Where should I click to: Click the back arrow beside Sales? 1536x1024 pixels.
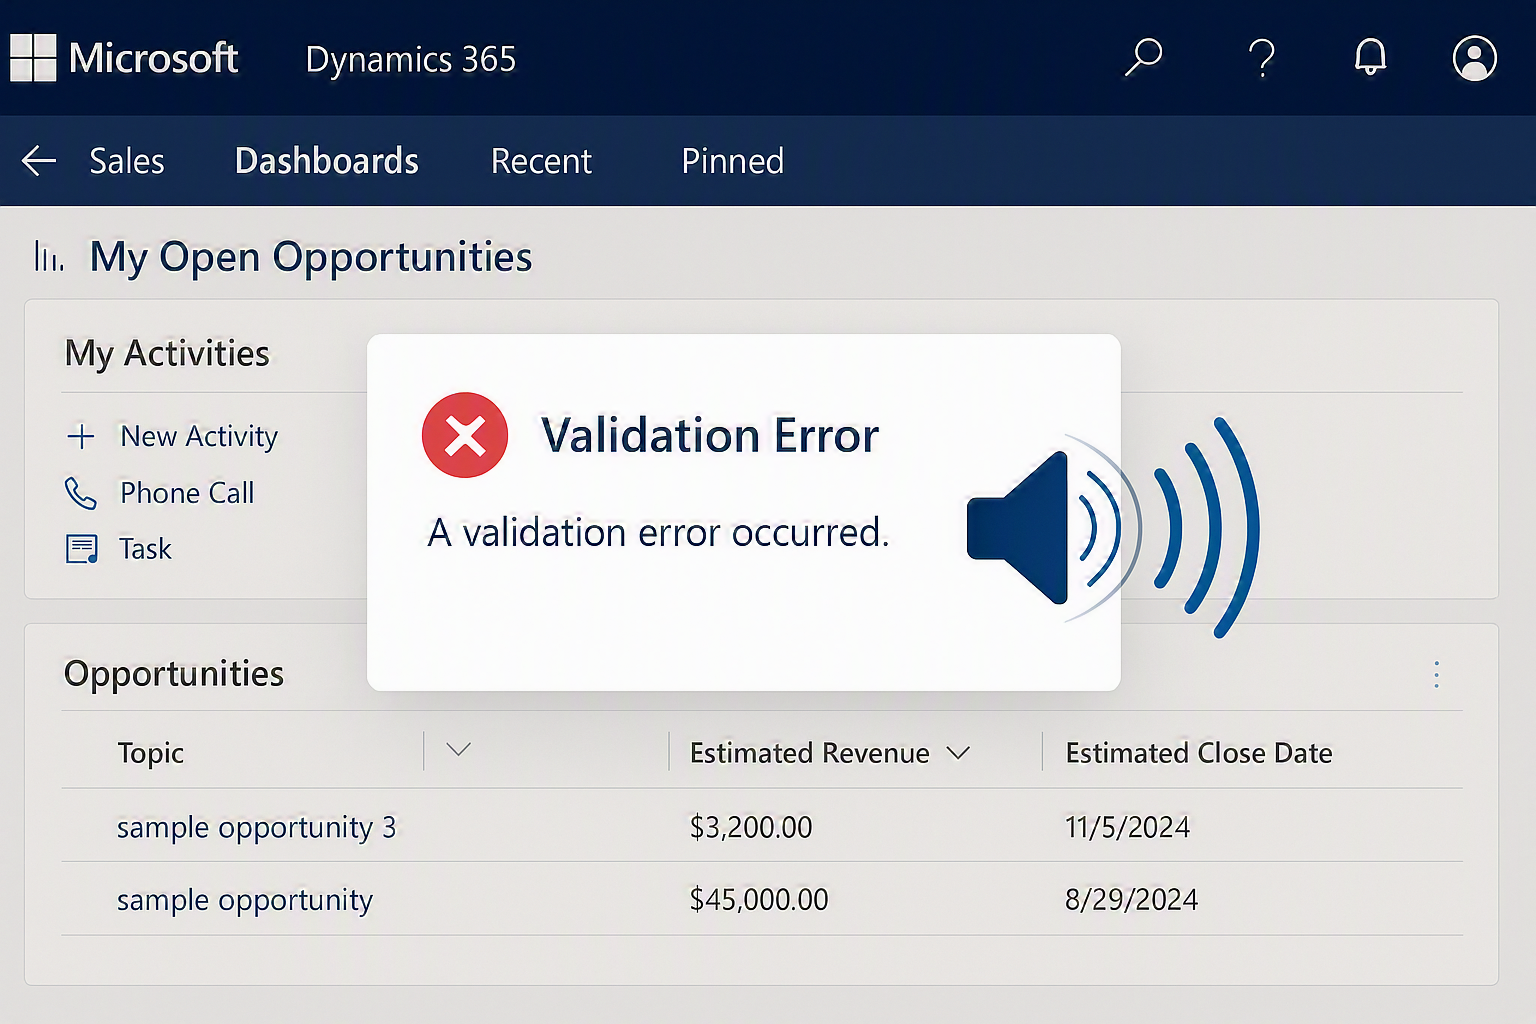tap(39, 160)
